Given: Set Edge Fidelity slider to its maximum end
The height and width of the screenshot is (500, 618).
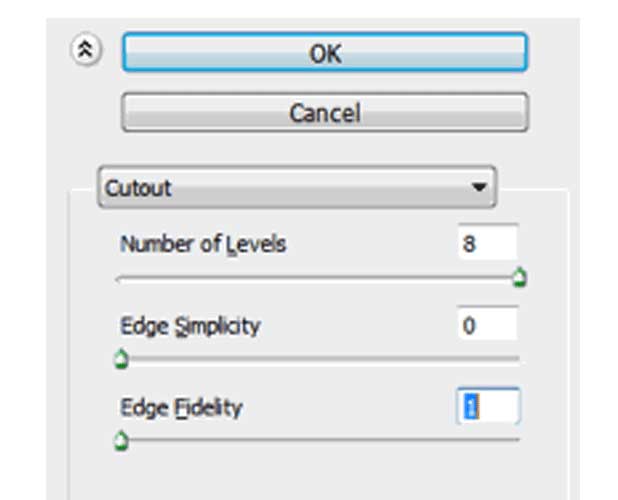Looking at the screenshot, I should (x=518, y=439).
